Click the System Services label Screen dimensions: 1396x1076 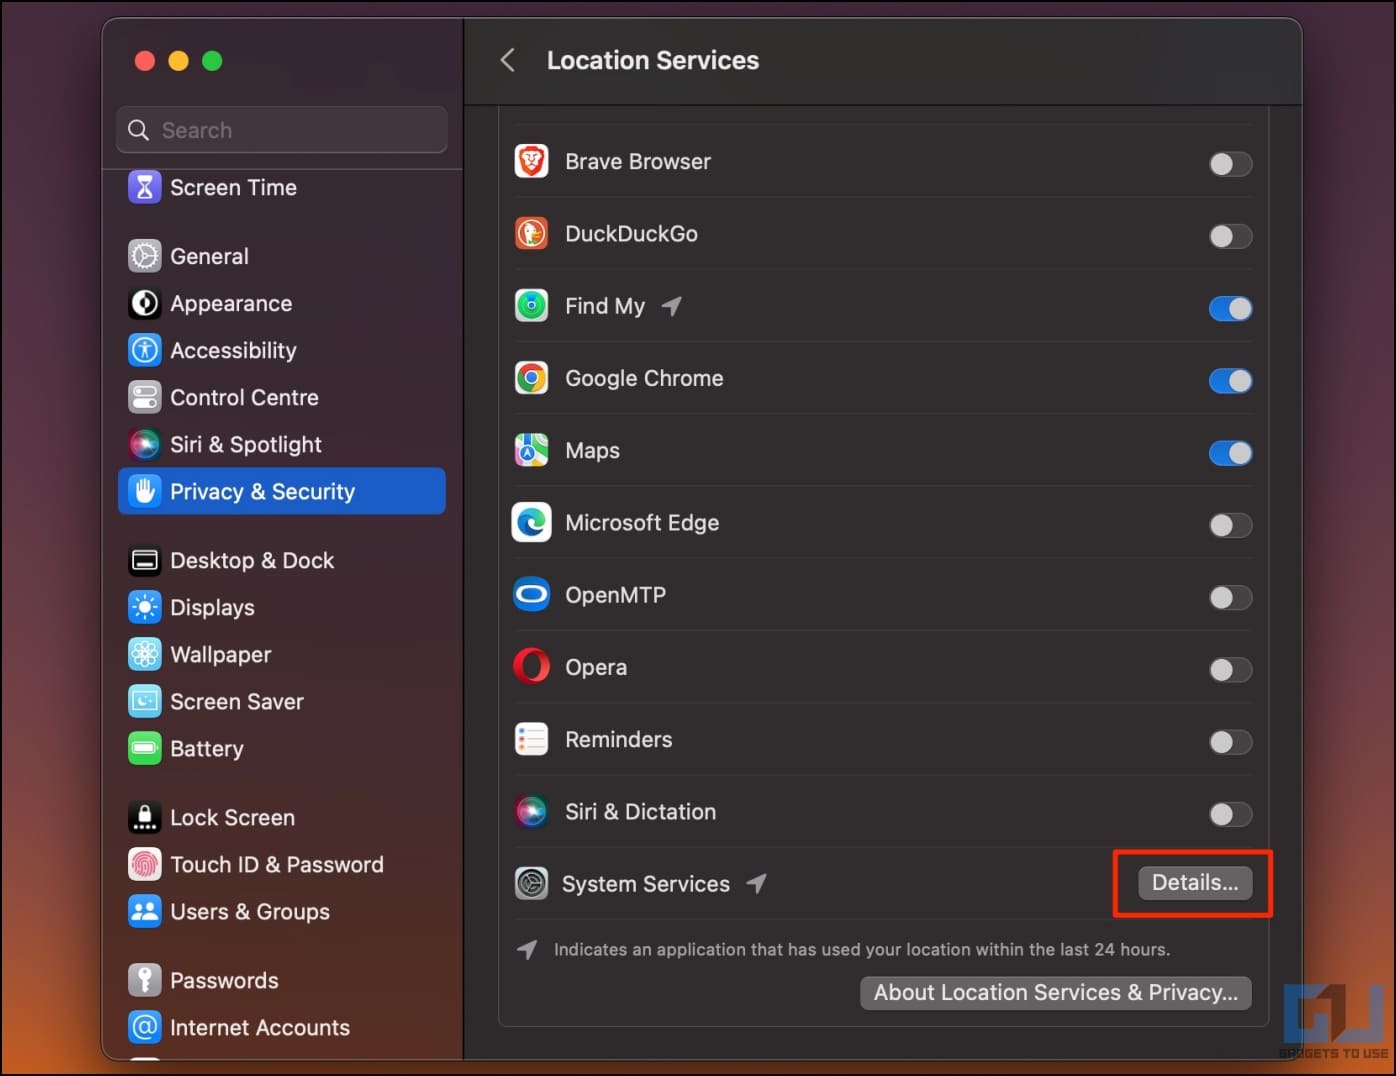[646, 884]
